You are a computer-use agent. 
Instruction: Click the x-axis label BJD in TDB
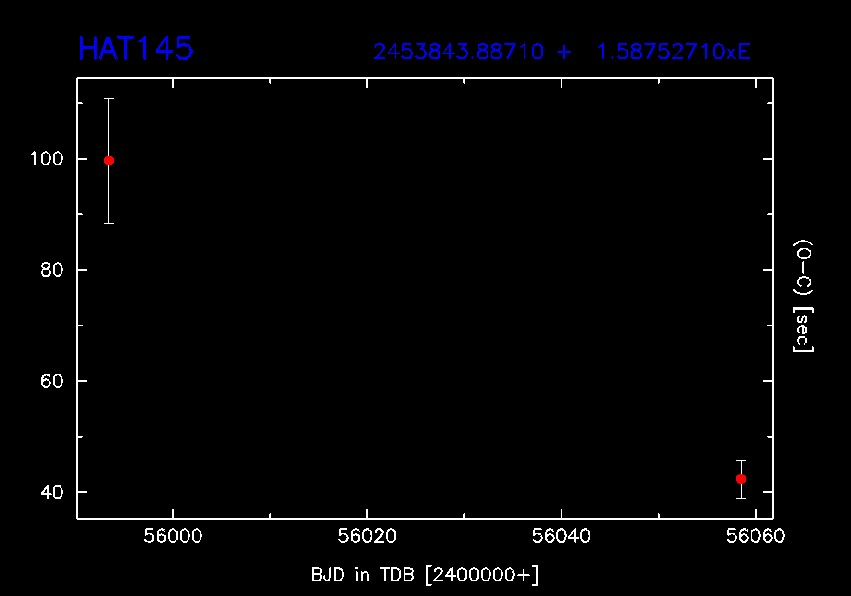[424, 573]
